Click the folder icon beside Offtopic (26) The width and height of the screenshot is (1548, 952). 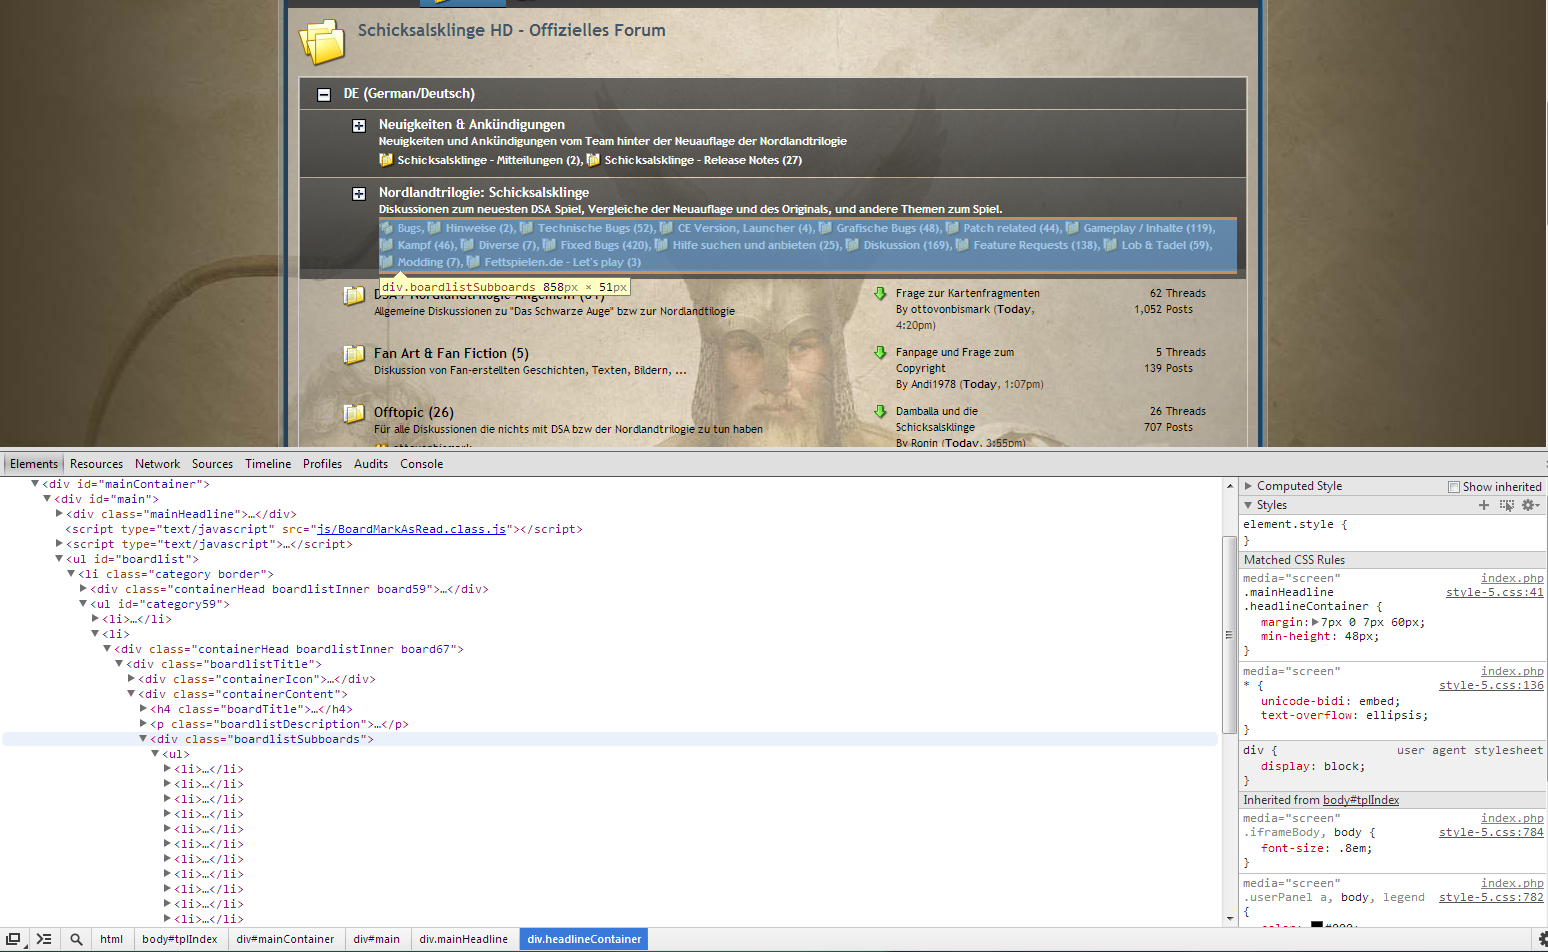tap(353, 413)
